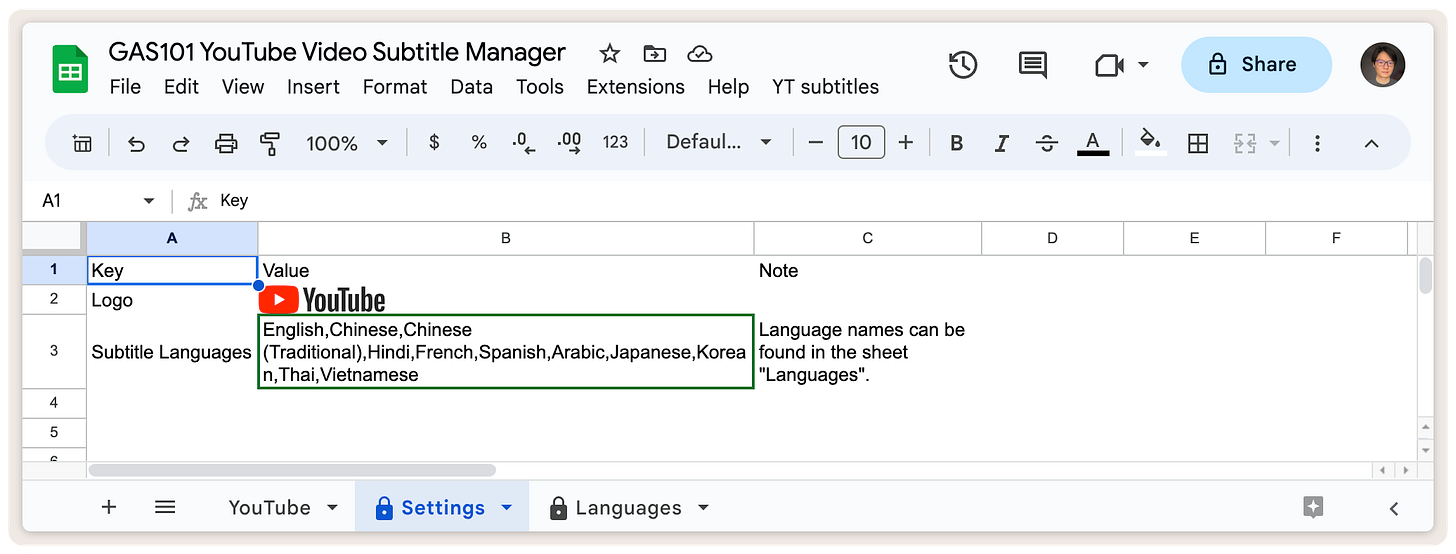Open the name box dropdown
1456x554 pixels.
[x=149, y=201]
